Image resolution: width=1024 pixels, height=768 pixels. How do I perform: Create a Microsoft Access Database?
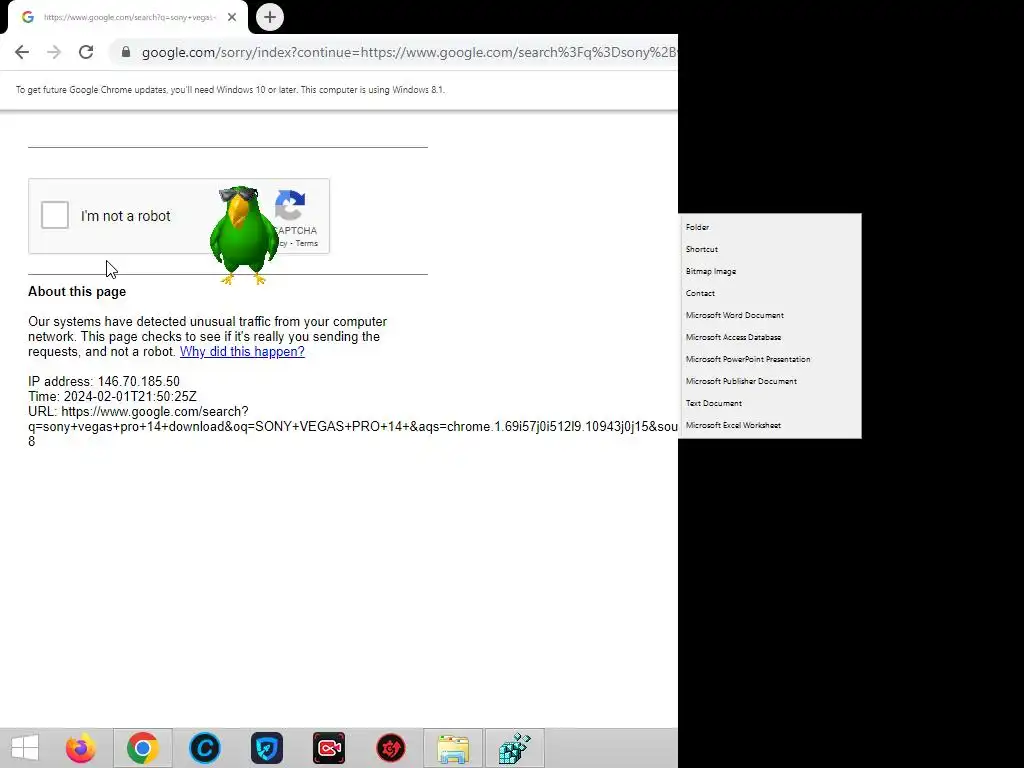pyautogui.click(x=770, y=337)
